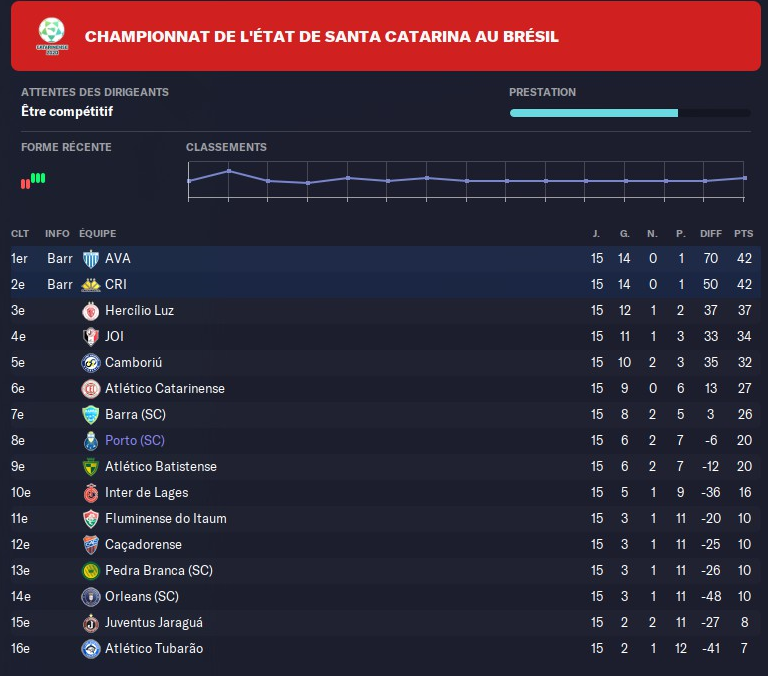Click the Atlético Tubarão club badge
768x676 pixels.
90,649
